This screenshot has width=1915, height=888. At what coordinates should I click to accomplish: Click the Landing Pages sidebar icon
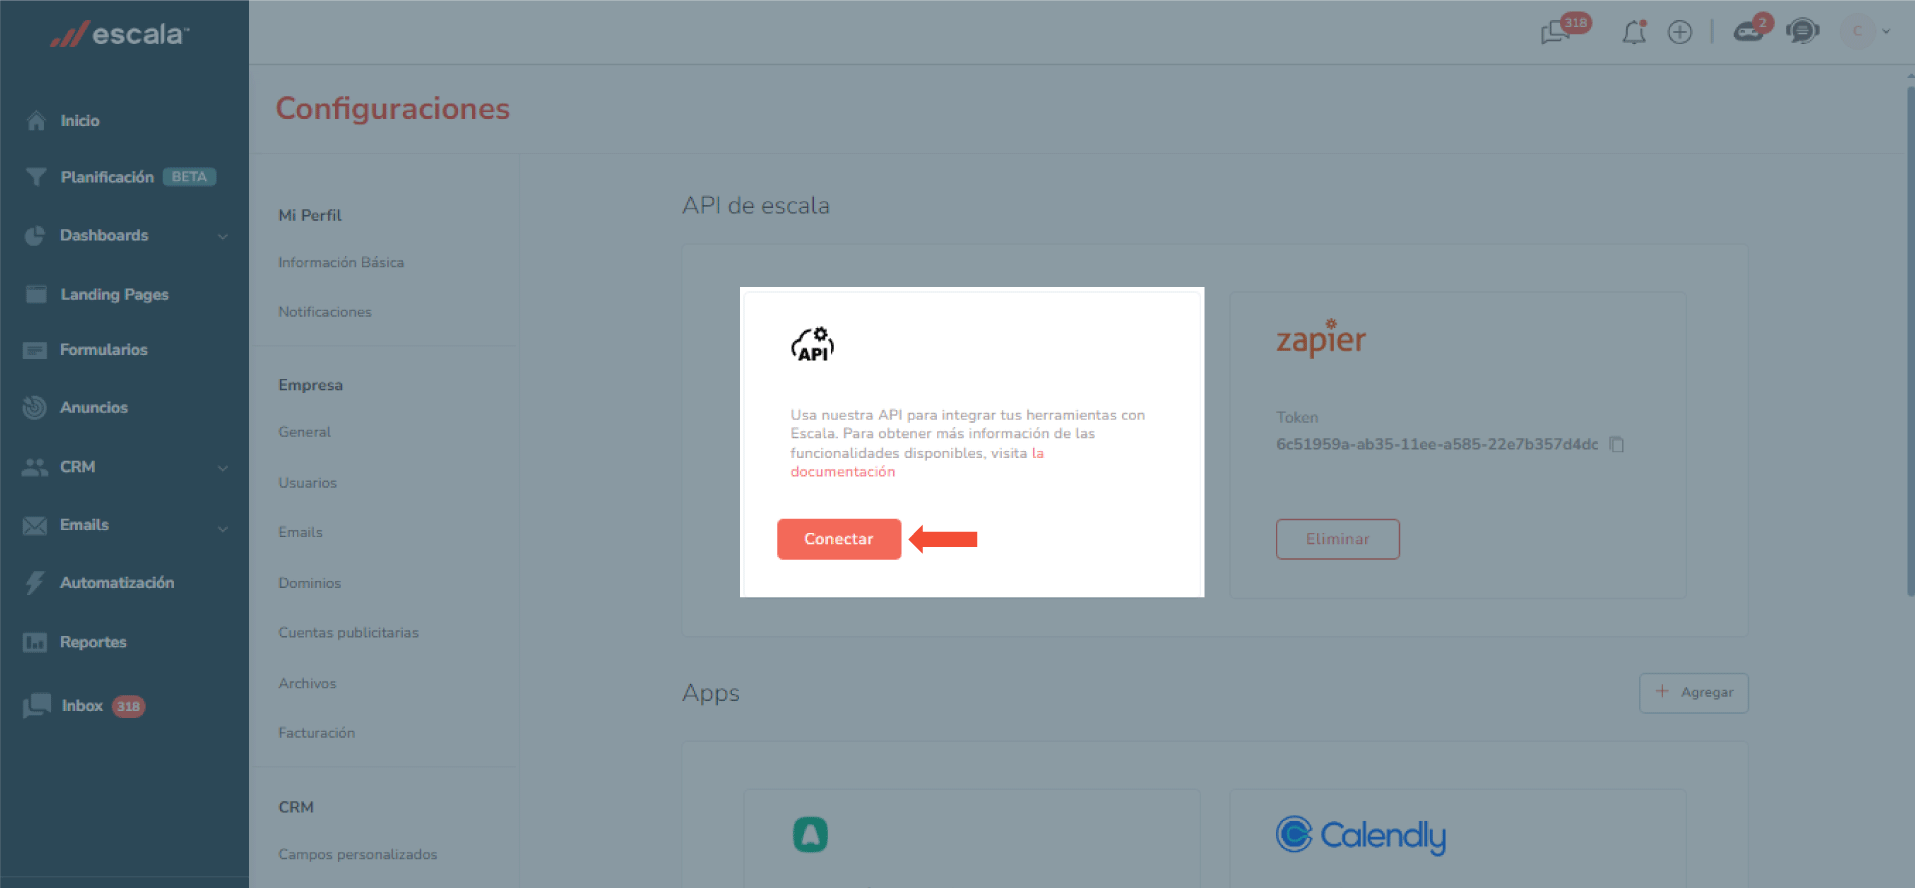tap(36, 294)
